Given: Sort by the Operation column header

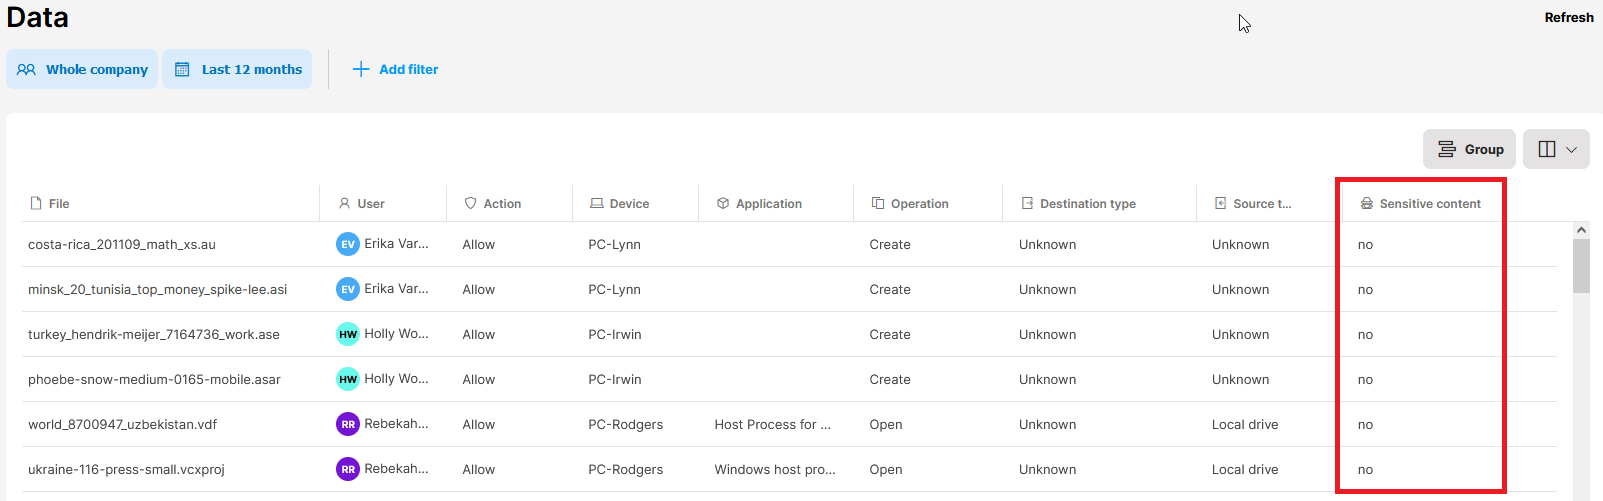Looking at the screenshot, I should (x=919, y=204).
